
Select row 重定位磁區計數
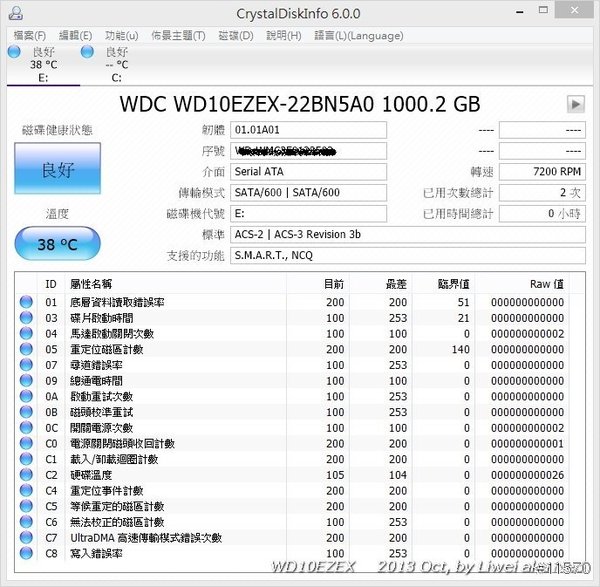293,349
